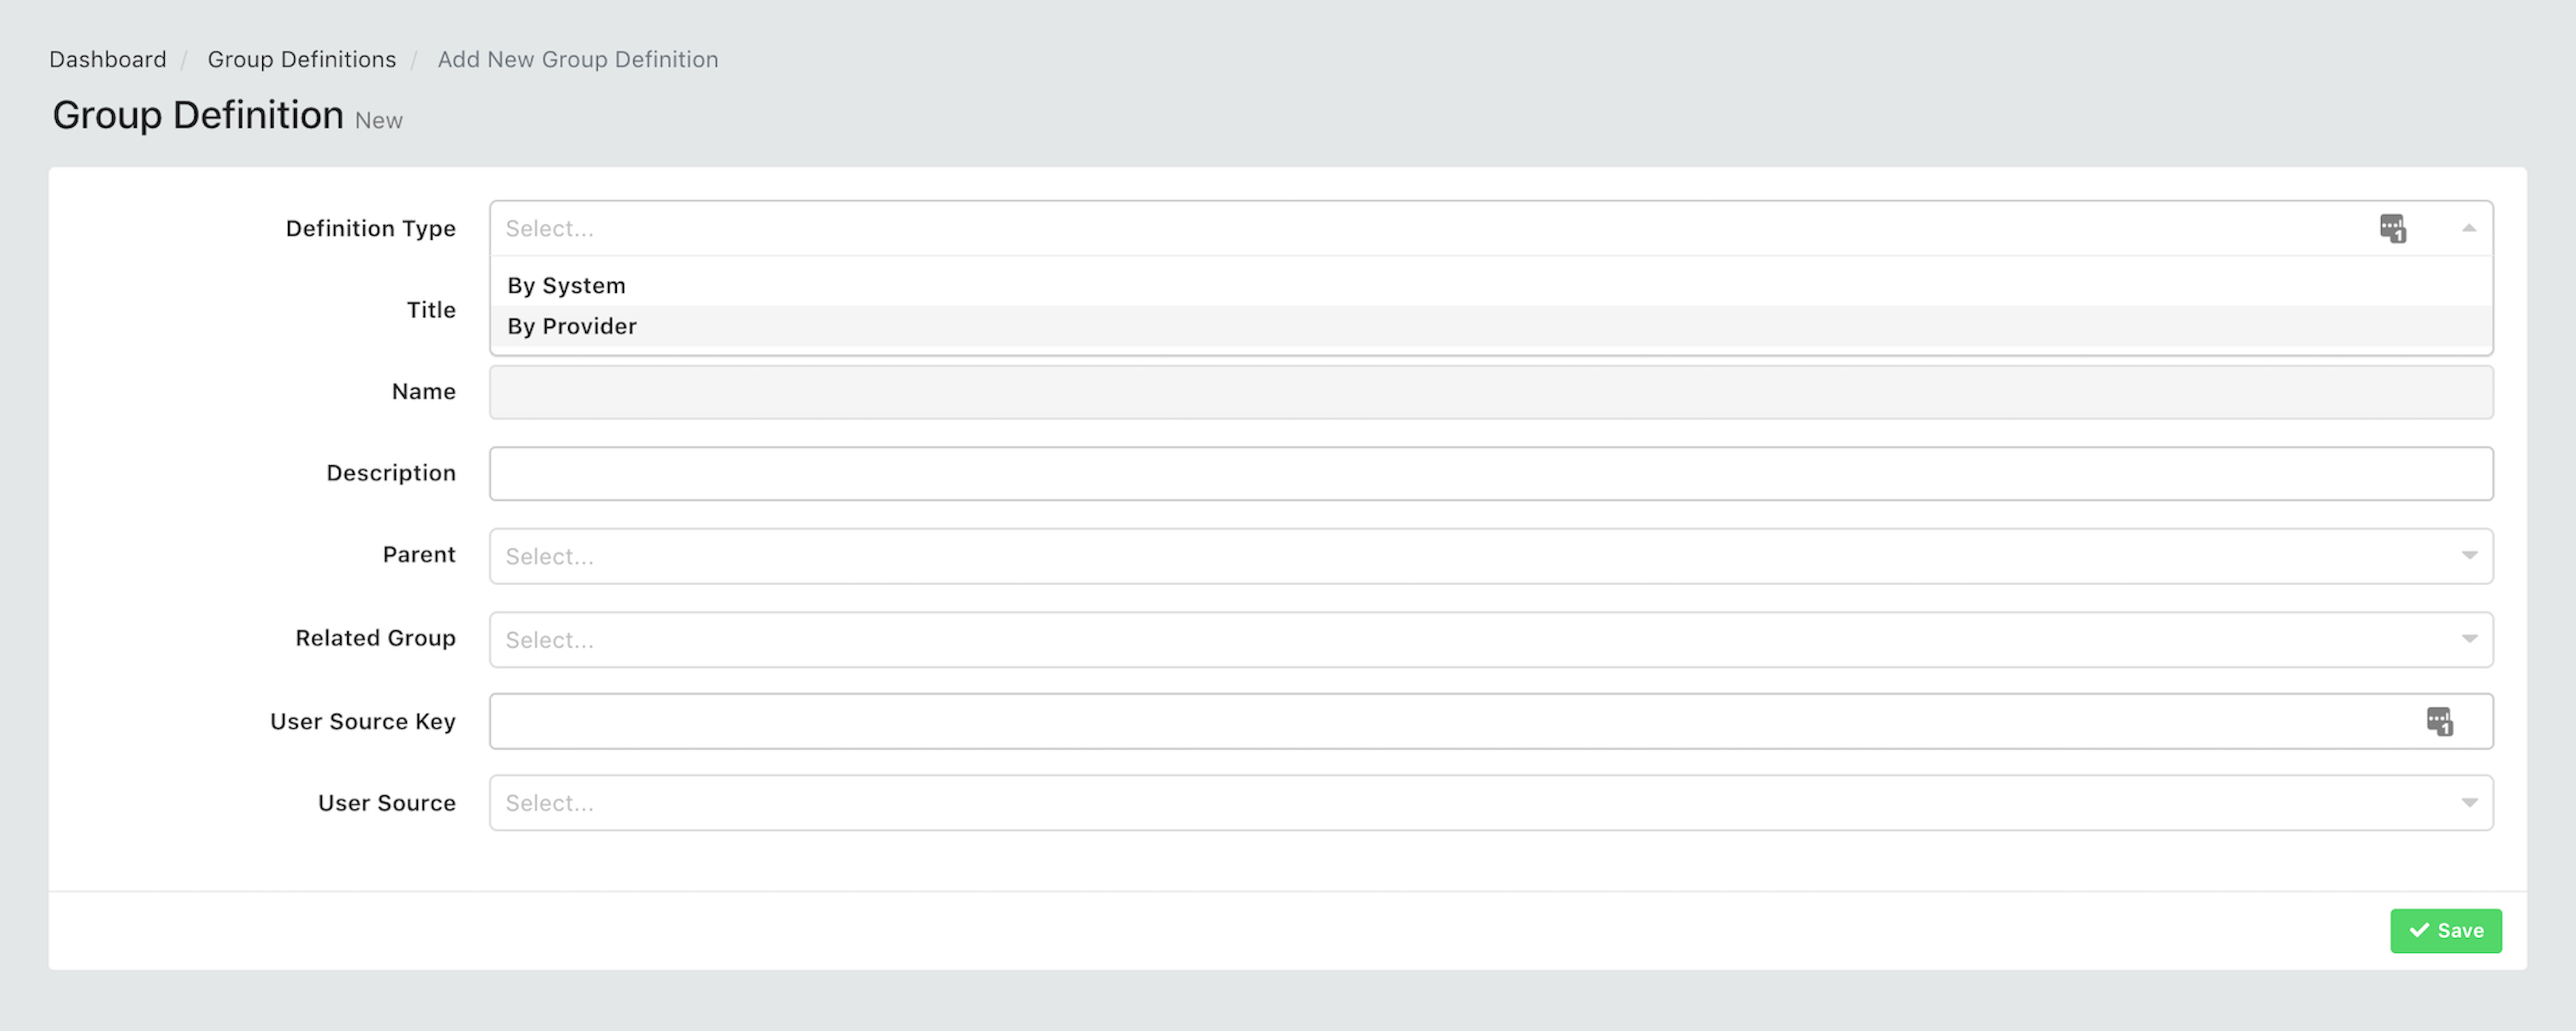Open the Group Definitions breadcrumb link
The image size is (2576, 1031).
(301, 60)
